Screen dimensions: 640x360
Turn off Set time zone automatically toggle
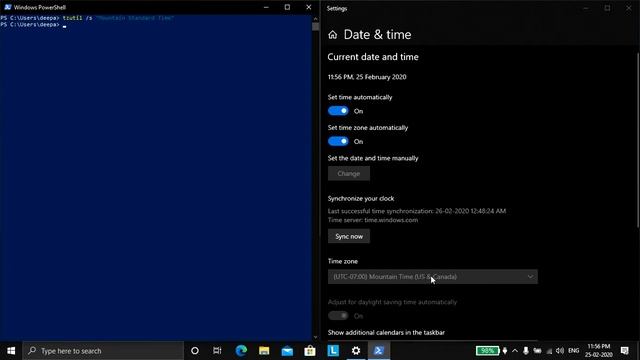pyautogui.click(x=338, y=141)
